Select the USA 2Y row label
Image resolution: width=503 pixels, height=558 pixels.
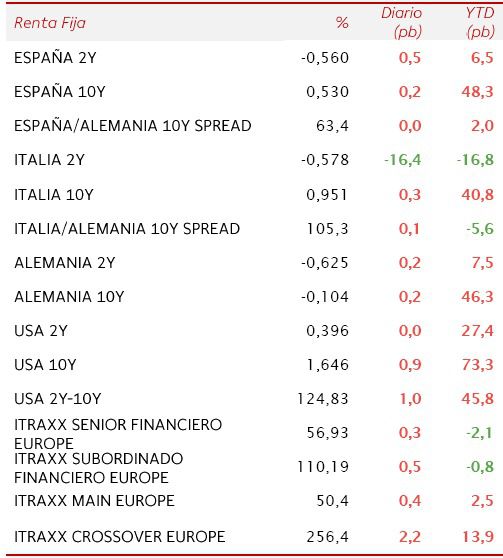click(x=41, y=331)
